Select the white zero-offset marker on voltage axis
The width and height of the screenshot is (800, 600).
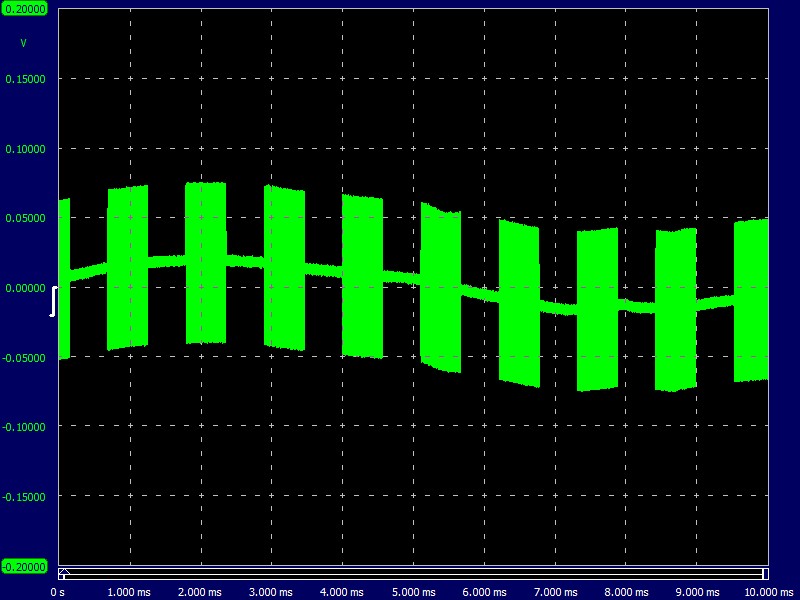(53, 302)
